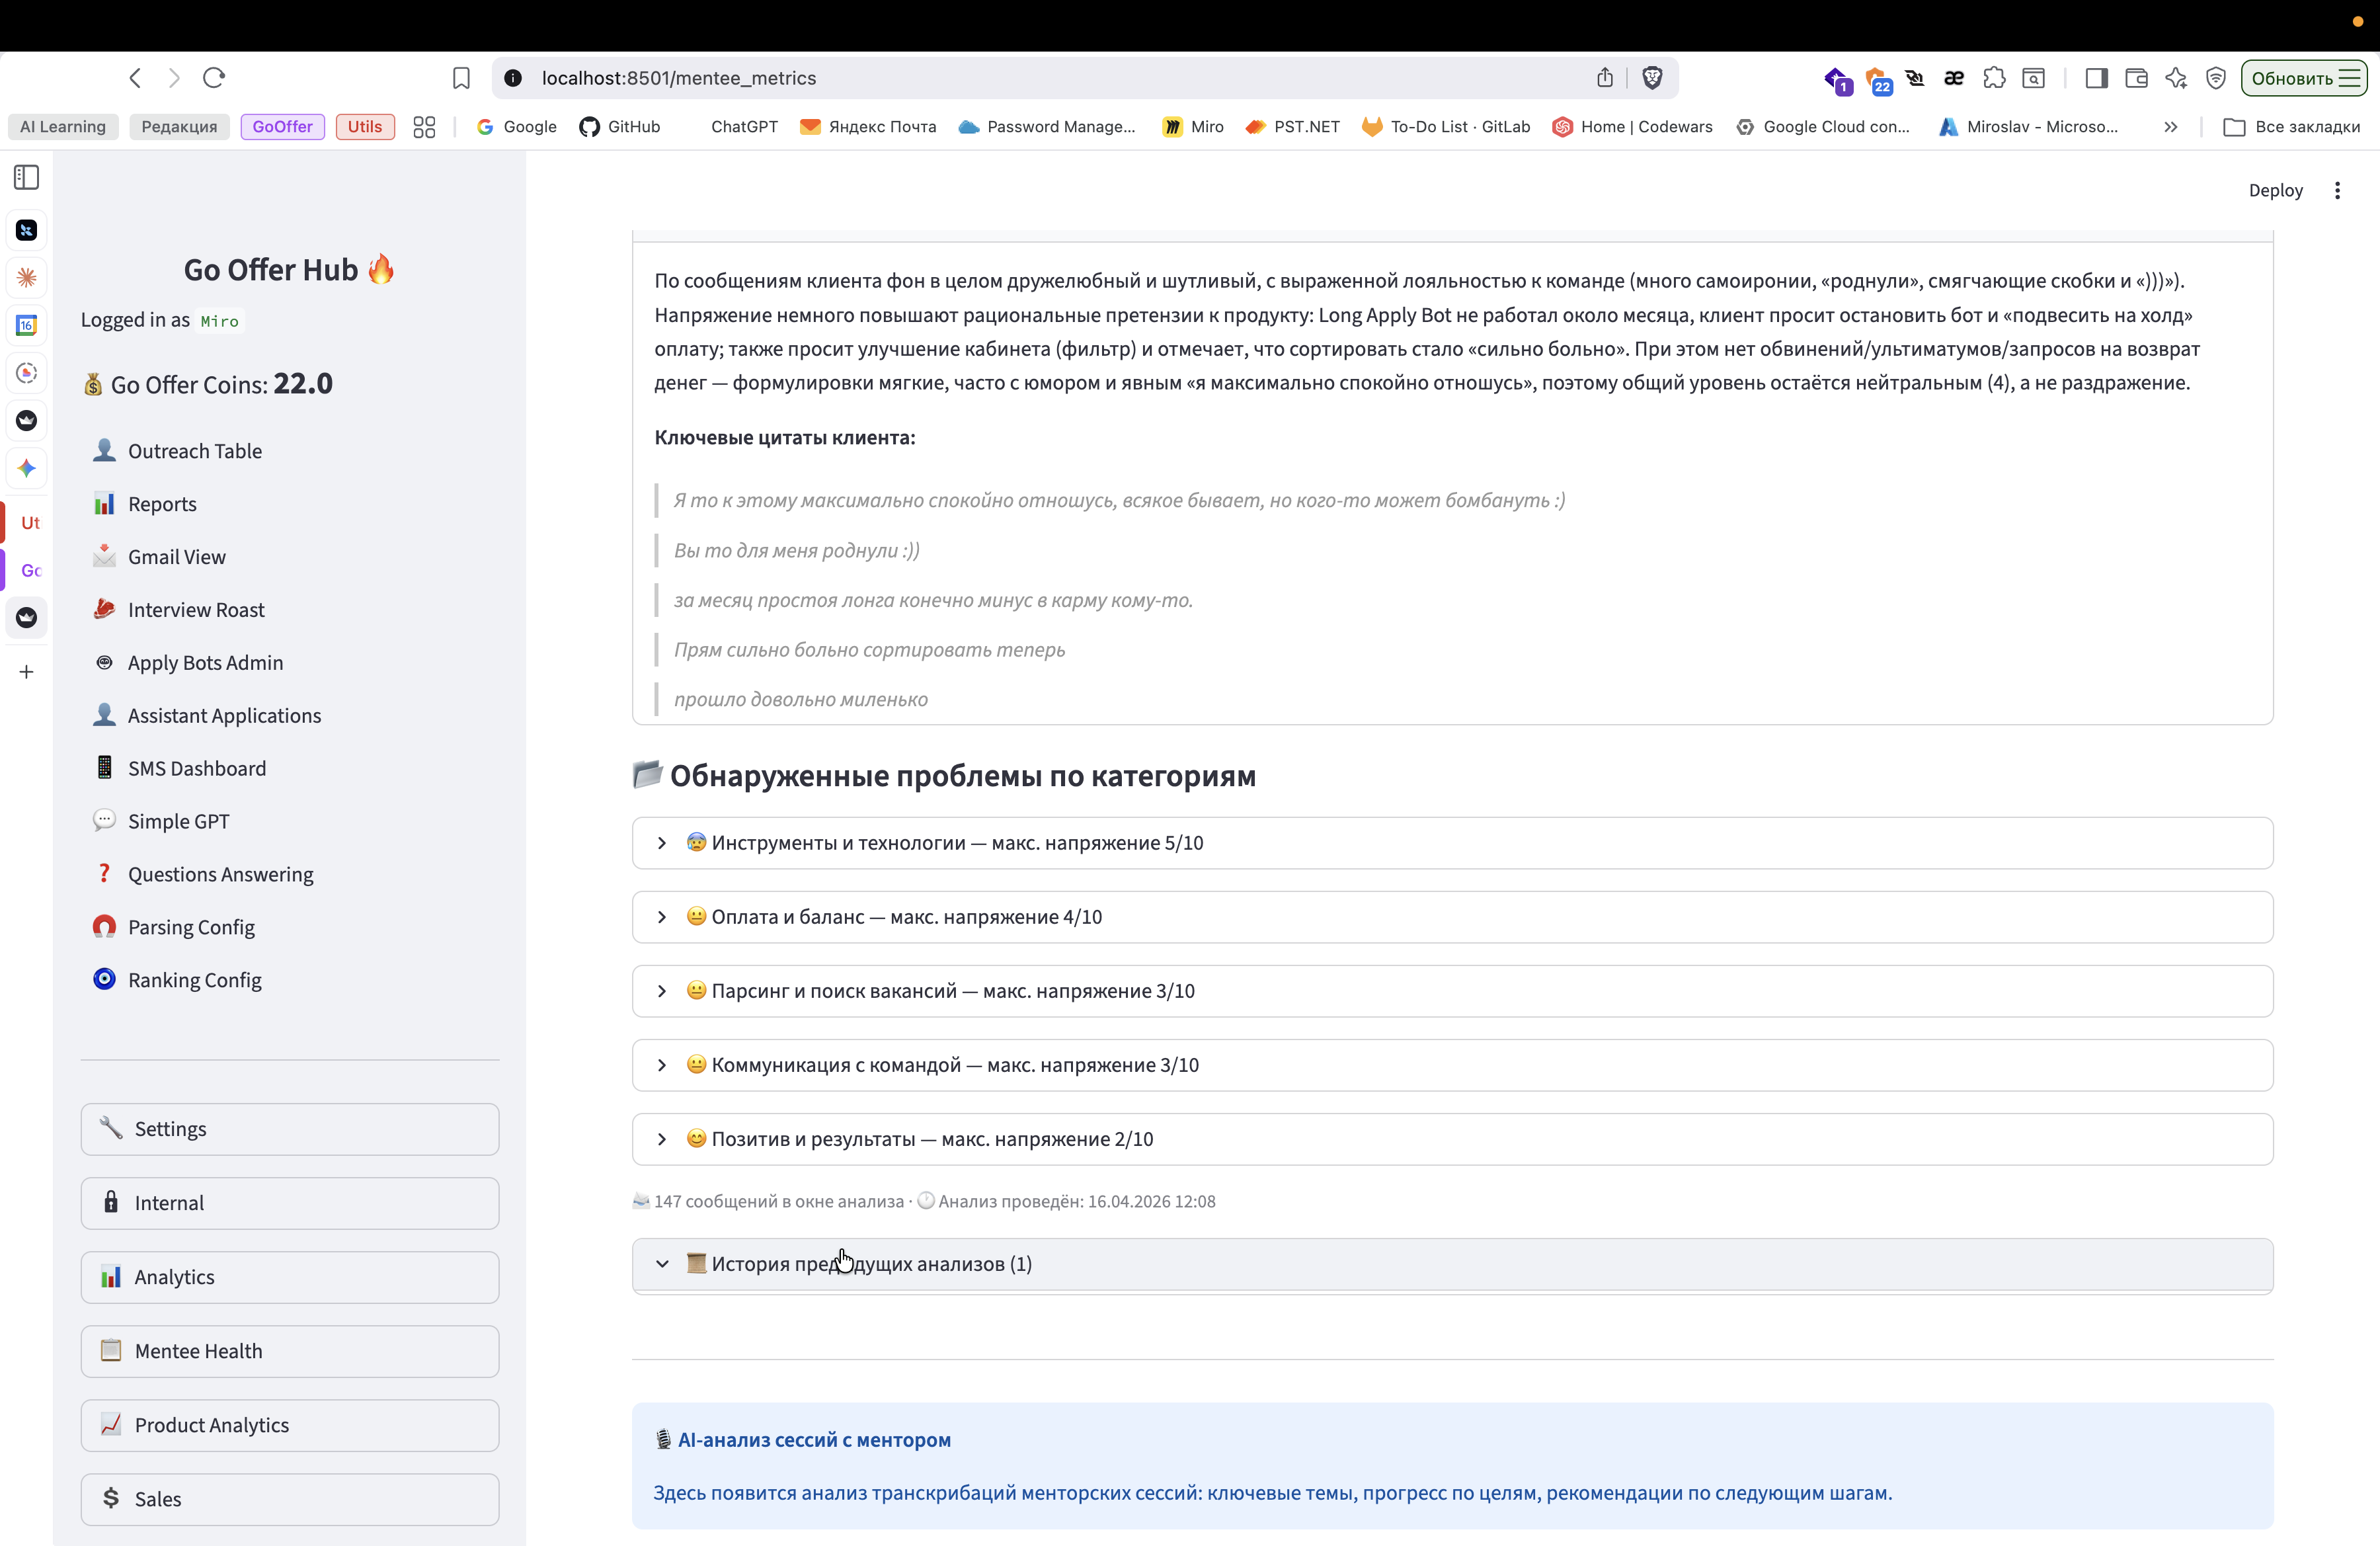Viewport: 2380px width, 1546px height.
Task: Go to the Apply Bots Admin page
Action: 205,663
